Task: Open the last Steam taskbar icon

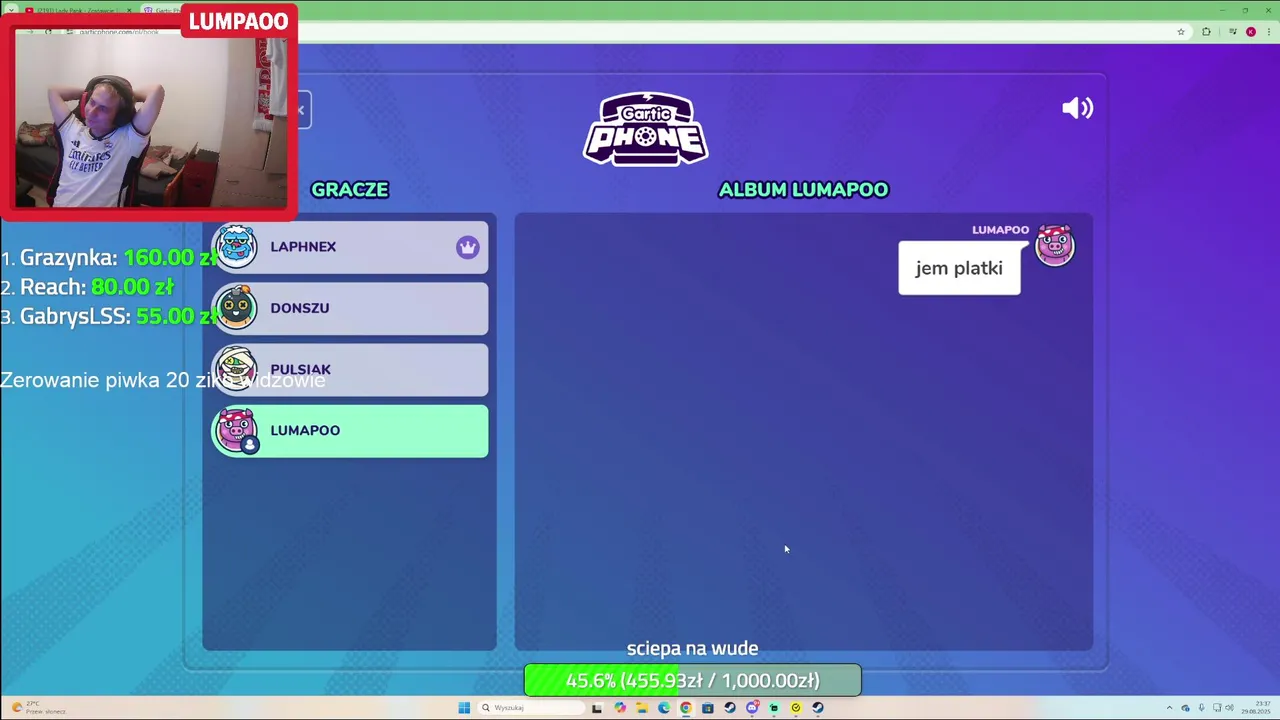Action: [x=818, y=708]
